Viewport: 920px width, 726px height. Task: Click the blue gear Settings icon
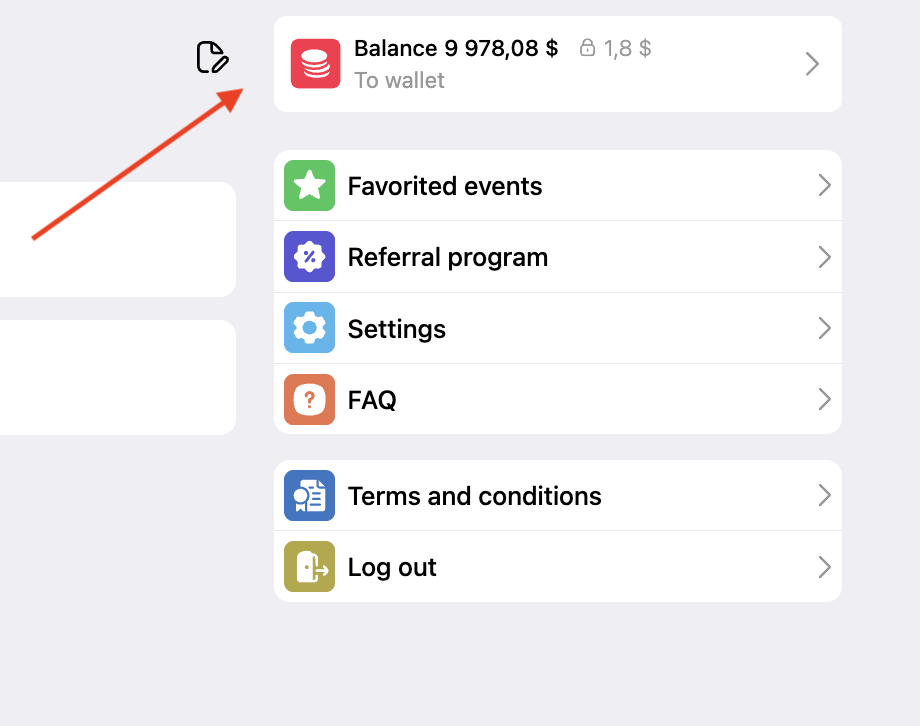(x=309, y=328)
